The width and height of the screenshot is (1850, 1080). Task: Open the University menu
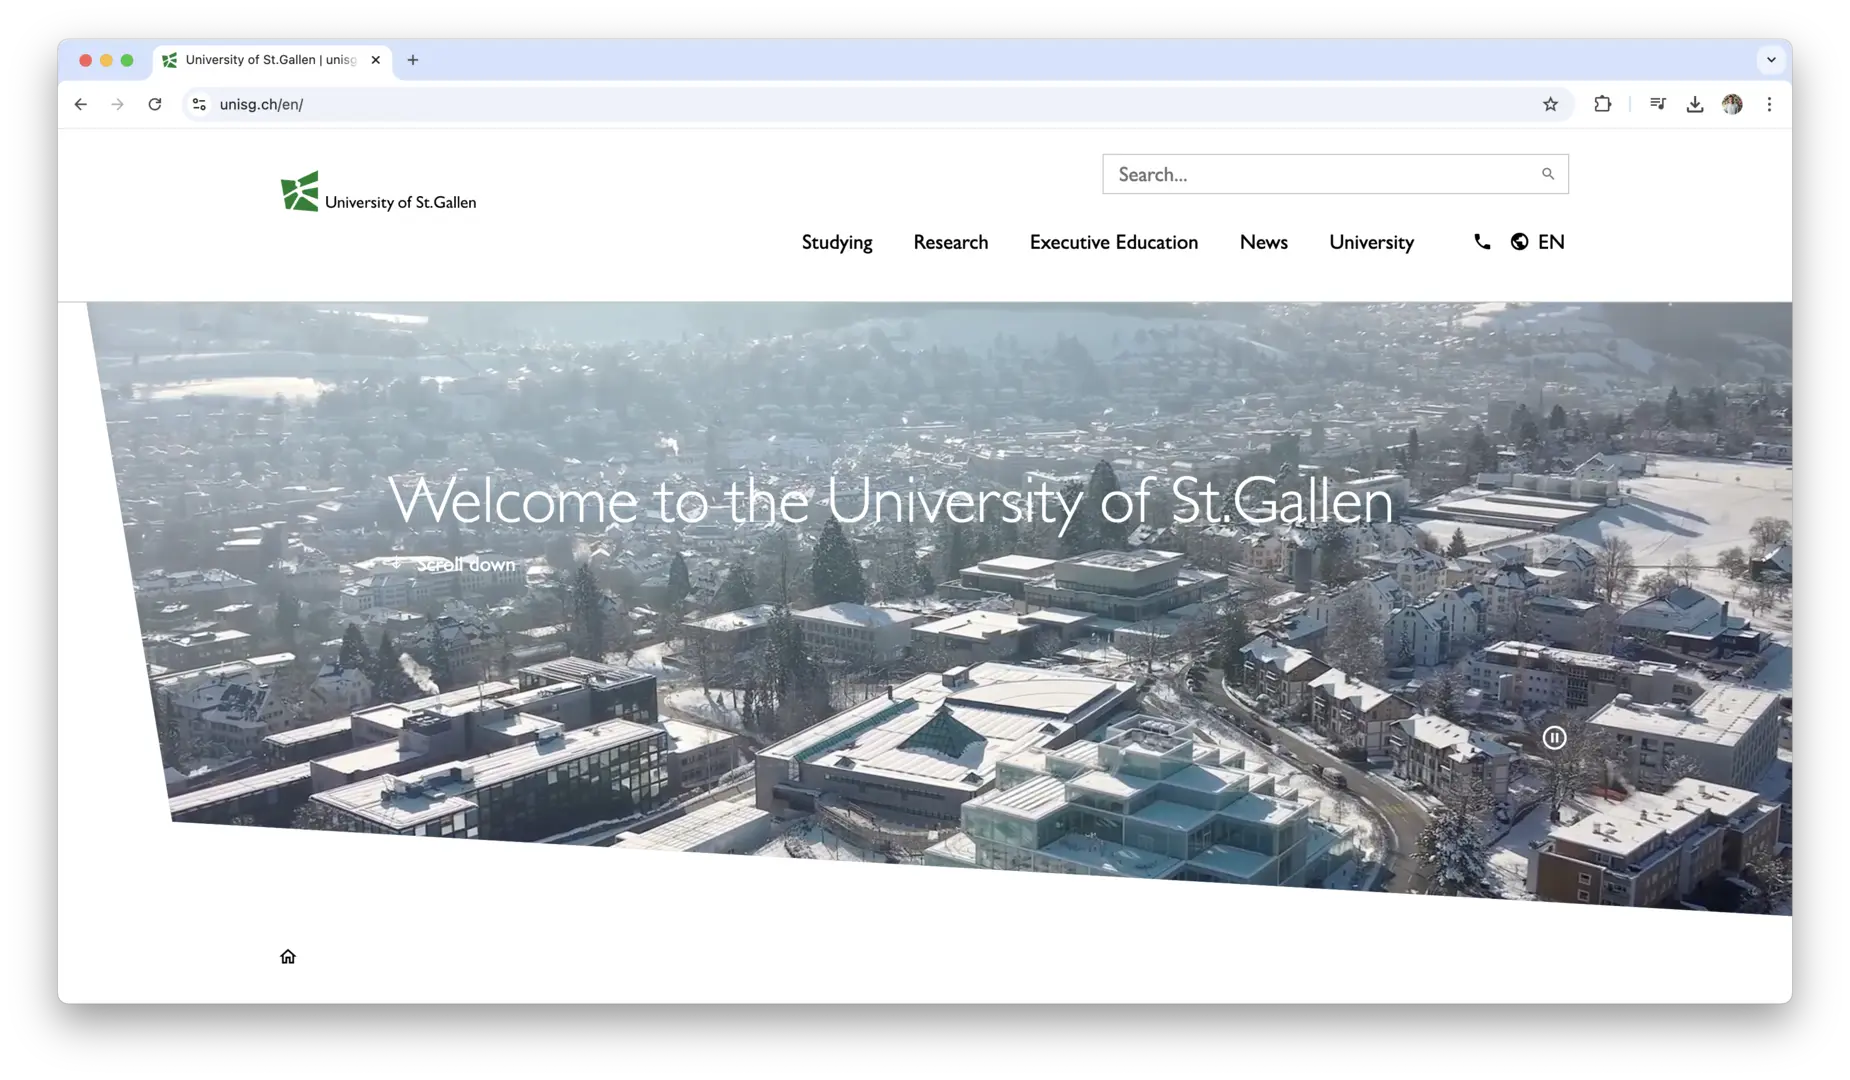[1371, 242]
